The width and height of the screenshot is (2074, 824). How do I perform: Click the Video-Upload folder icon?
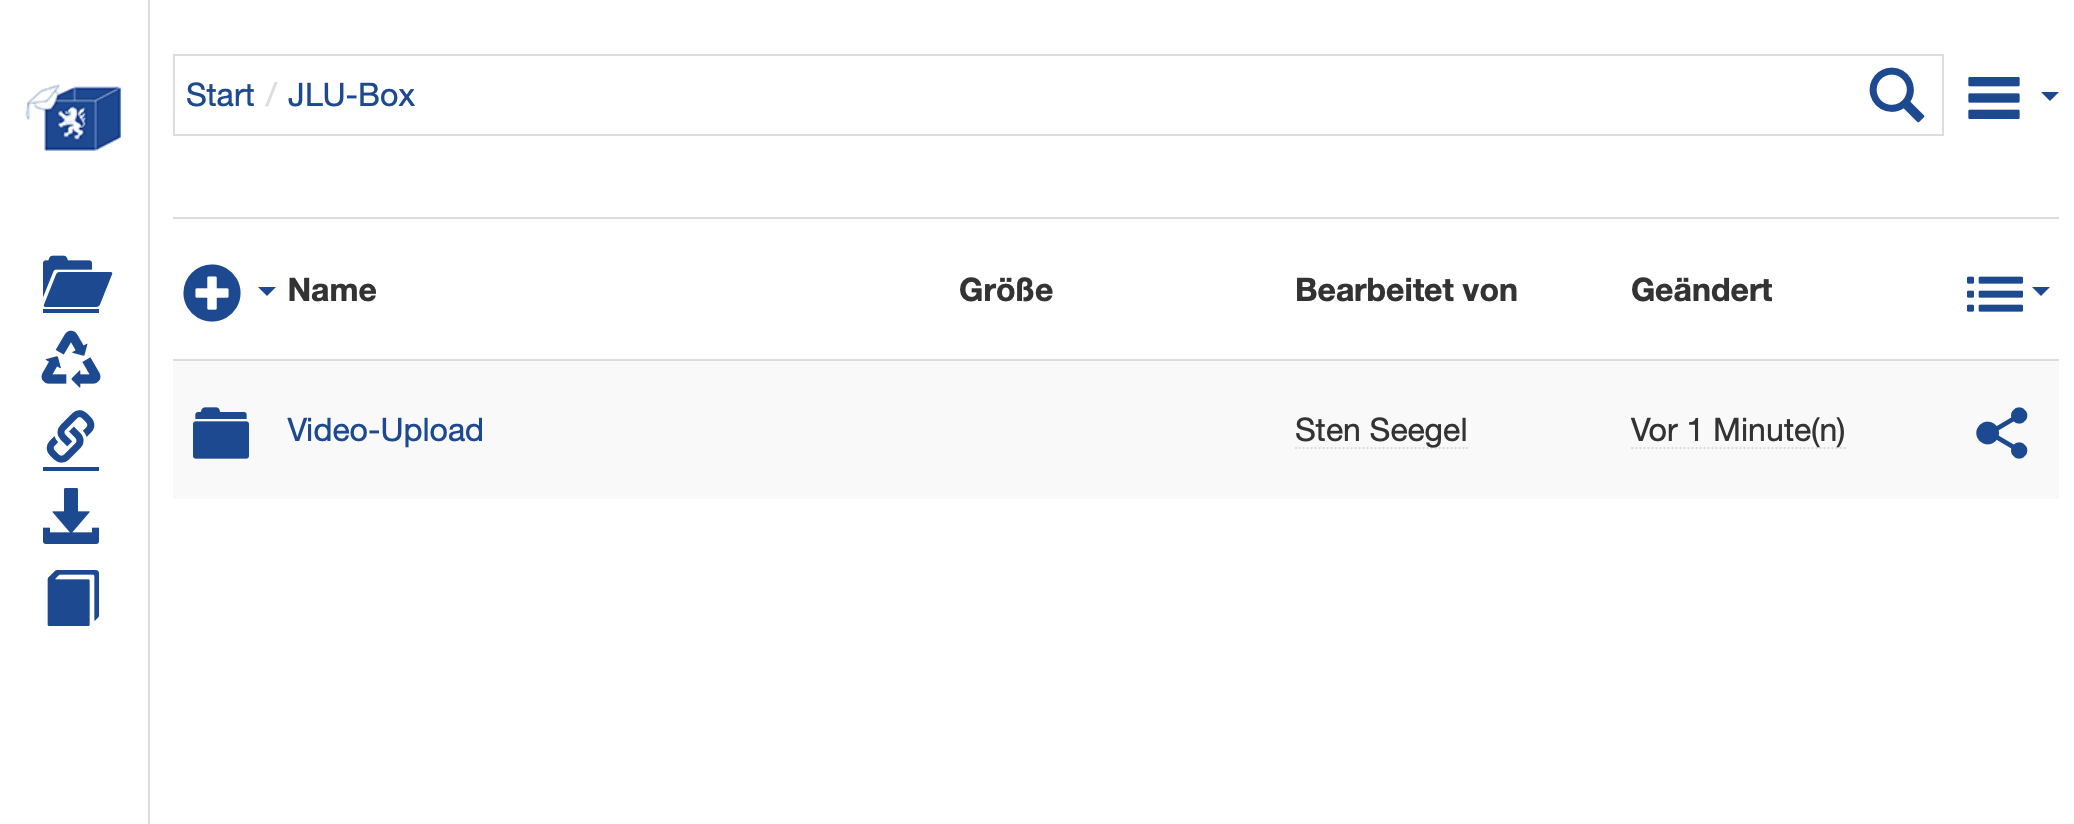pyautogui.click(x=221, y=433)
